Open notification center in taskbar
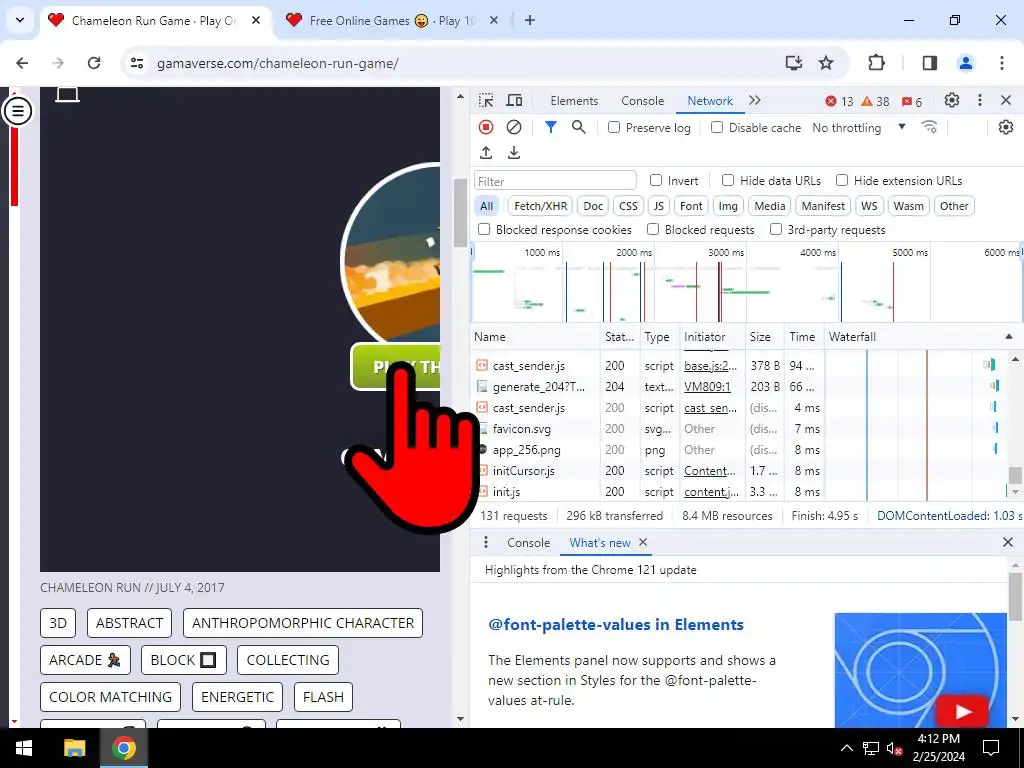 click(x=991, y=748)
